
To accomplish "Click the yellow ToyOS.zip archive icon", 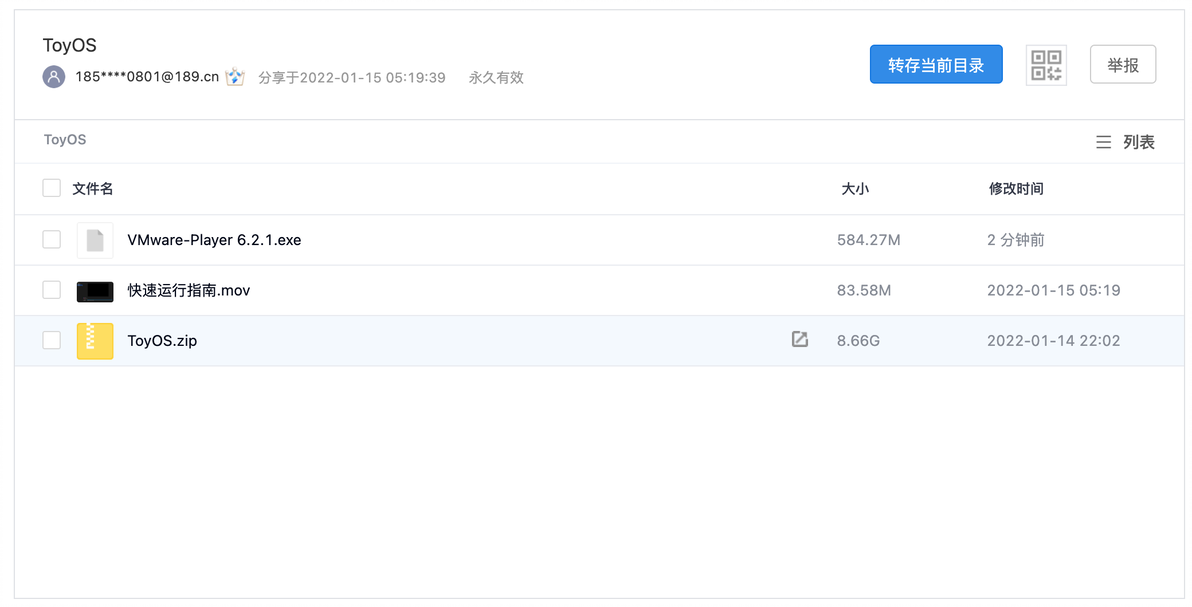I will (x=95, y=341).
